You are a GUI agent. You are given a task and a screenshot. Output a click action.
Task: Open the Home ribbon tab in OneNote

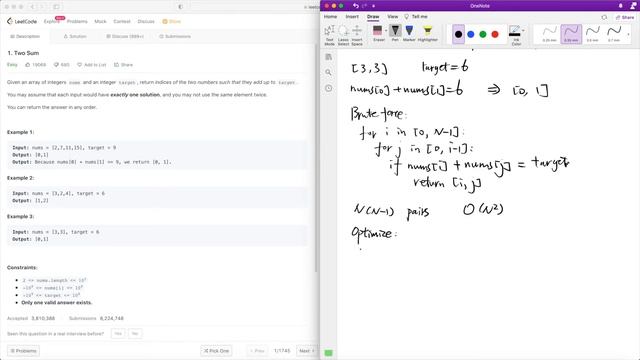[330, 17]
